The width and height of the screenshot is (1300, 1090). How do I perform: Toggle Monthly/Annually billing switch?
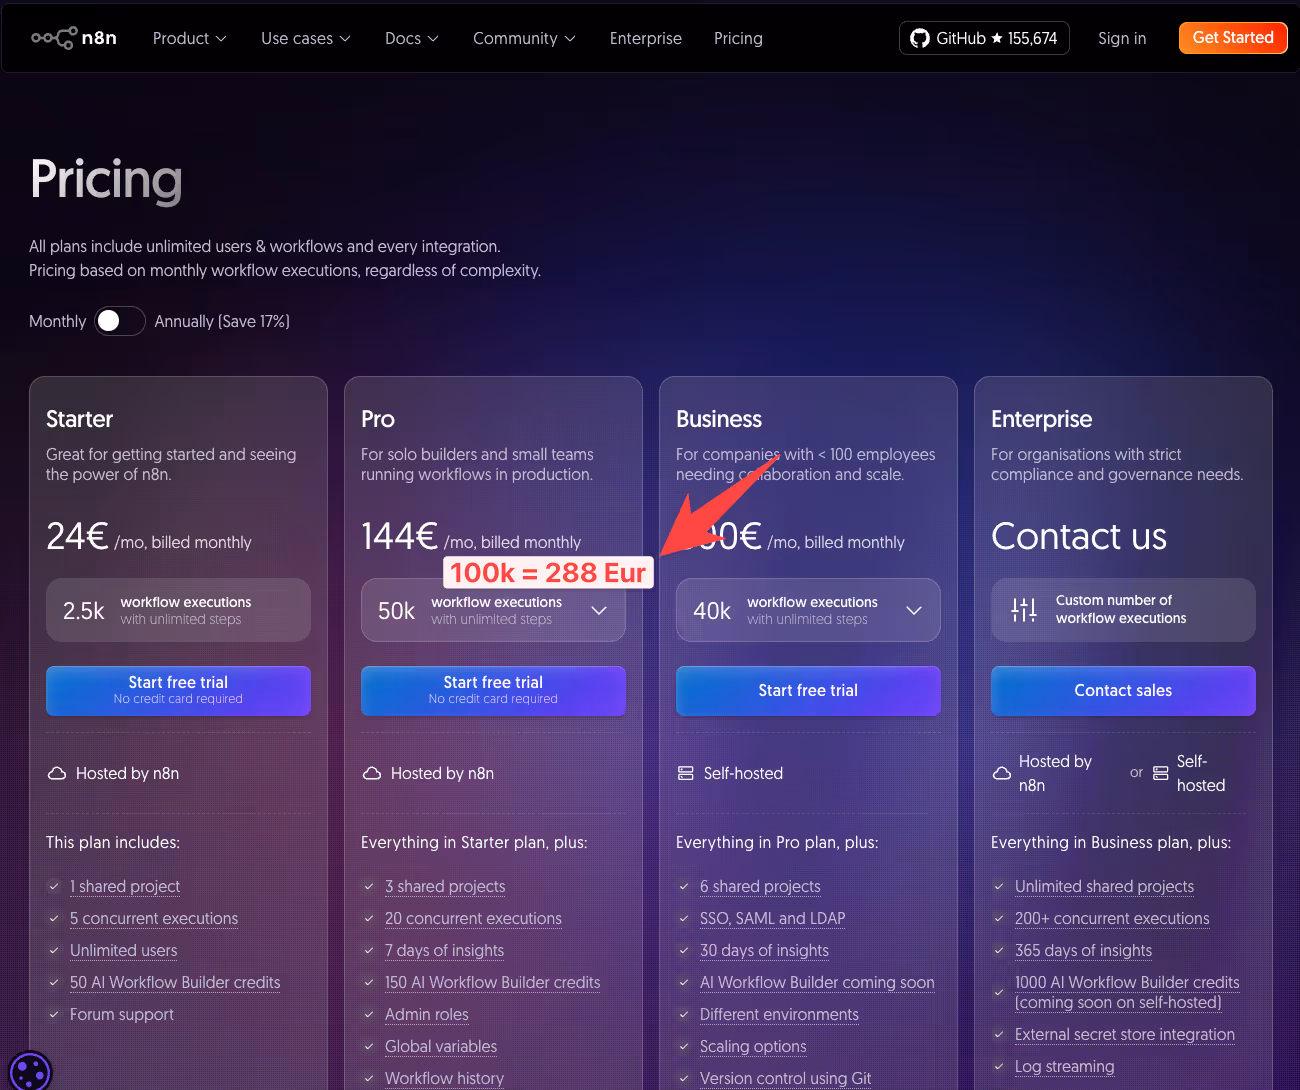(120, 321)
